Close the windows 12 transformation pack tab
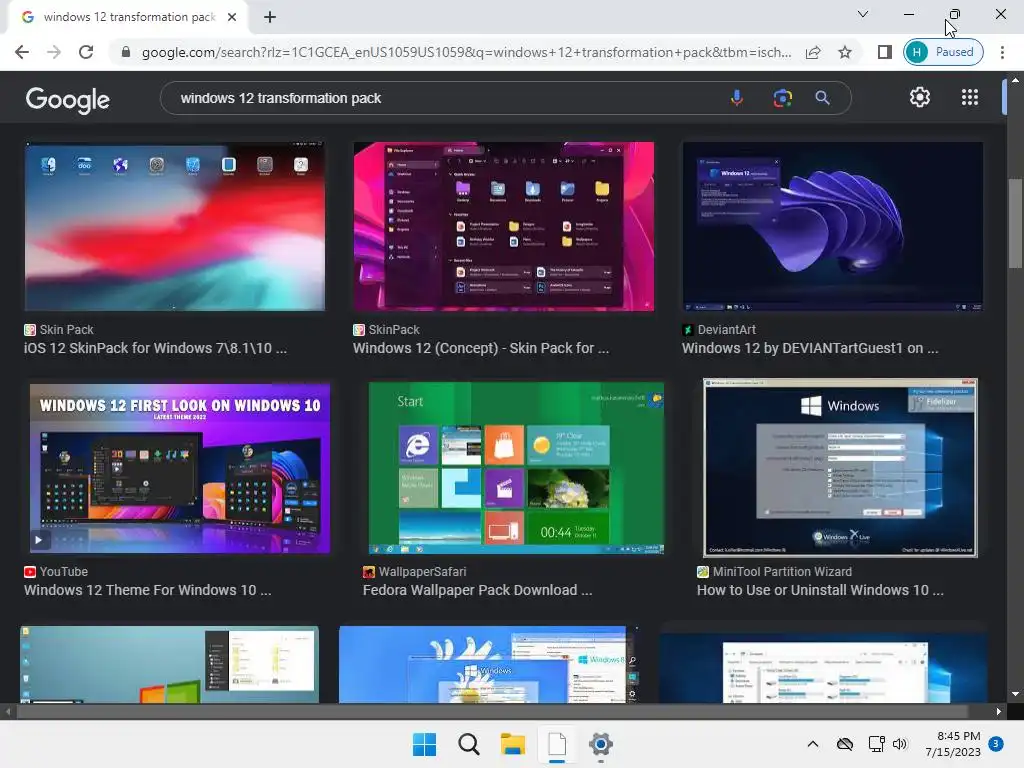Screen dimensions: 1024x768 (x=232, y=17)
